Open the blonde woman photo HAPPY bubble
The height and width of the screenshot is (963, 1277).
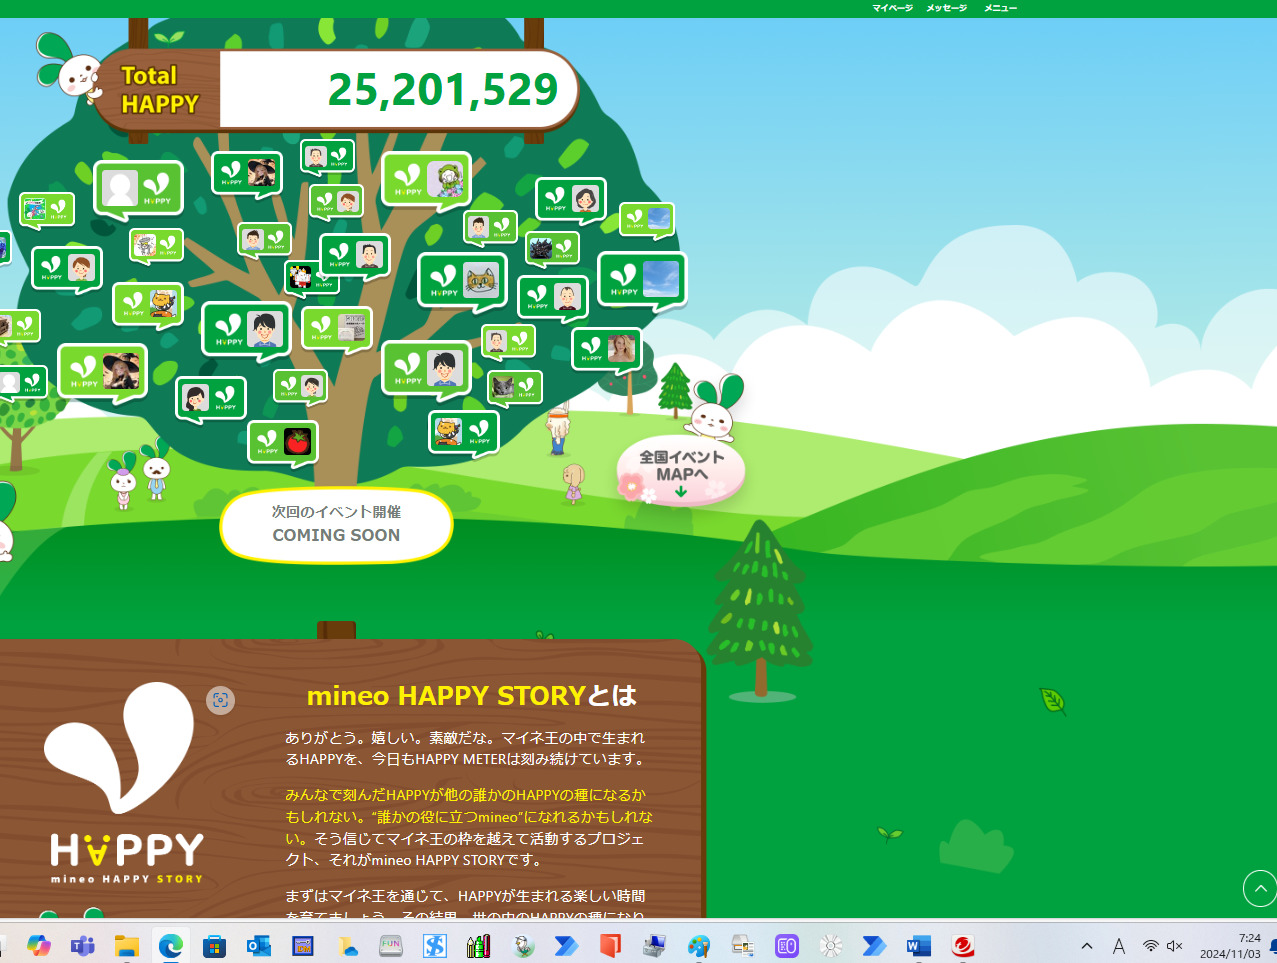pos(606,348)
